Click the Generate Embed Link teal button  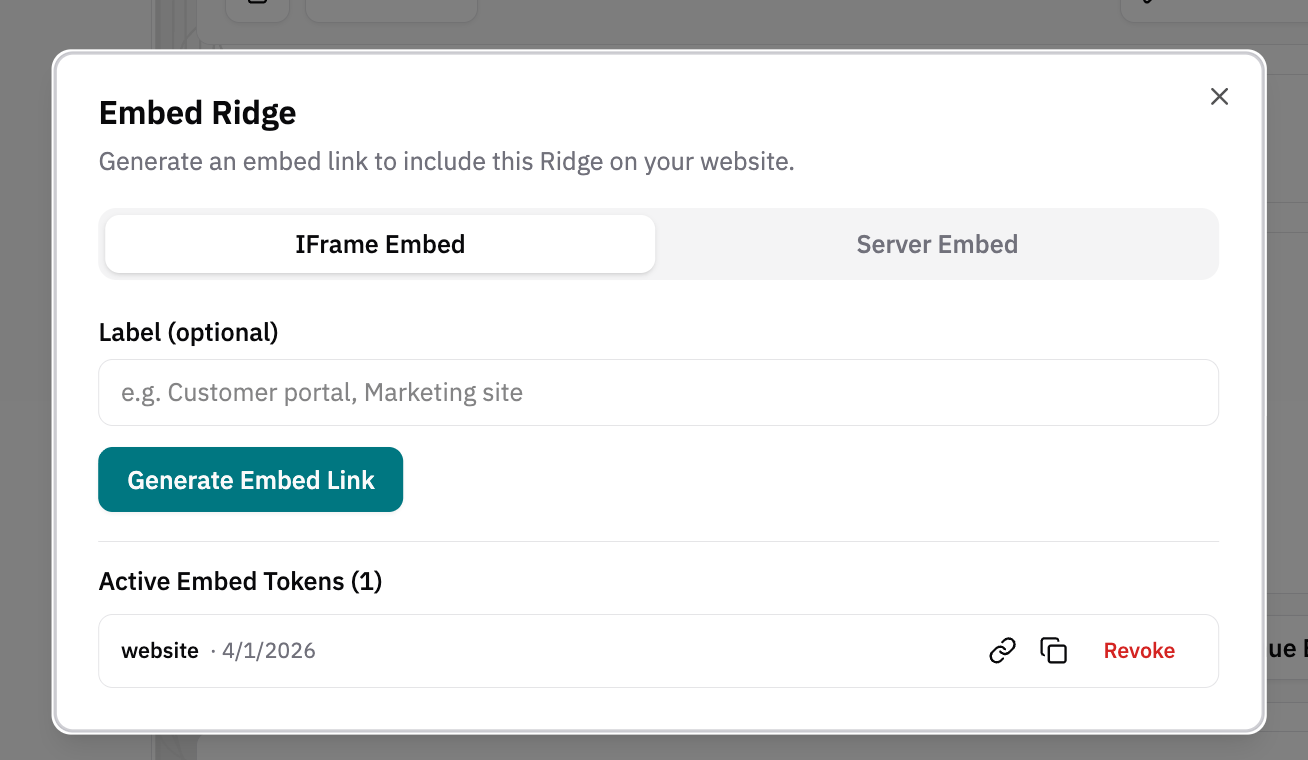point(250,479)
